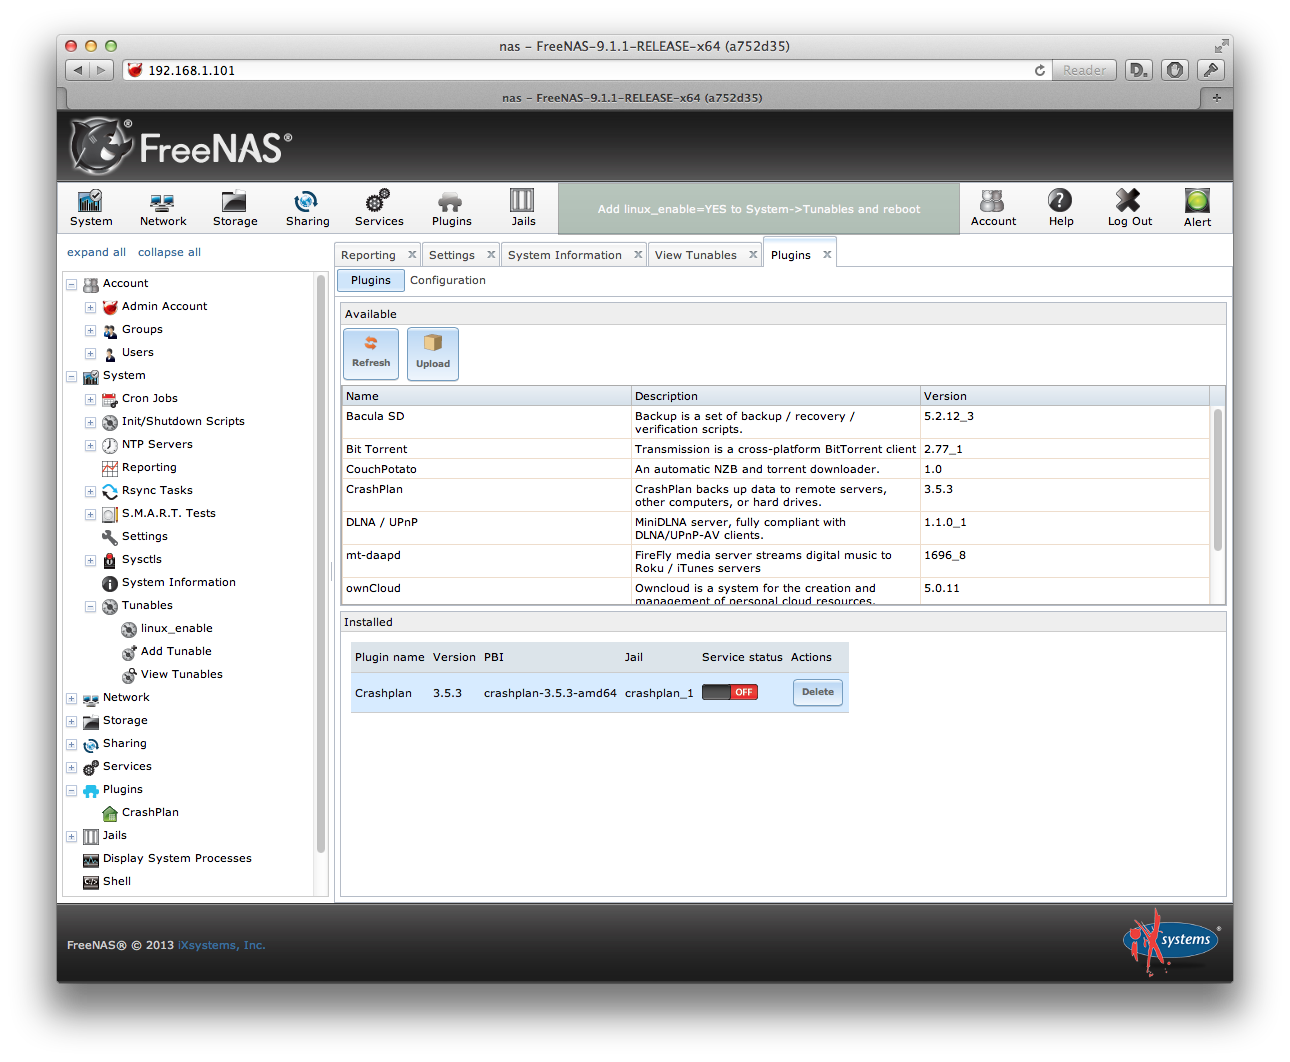Click the browser Forward arrow
Image resolution: width=1290 pixels, height=1062 pixels.
[101, 70]
